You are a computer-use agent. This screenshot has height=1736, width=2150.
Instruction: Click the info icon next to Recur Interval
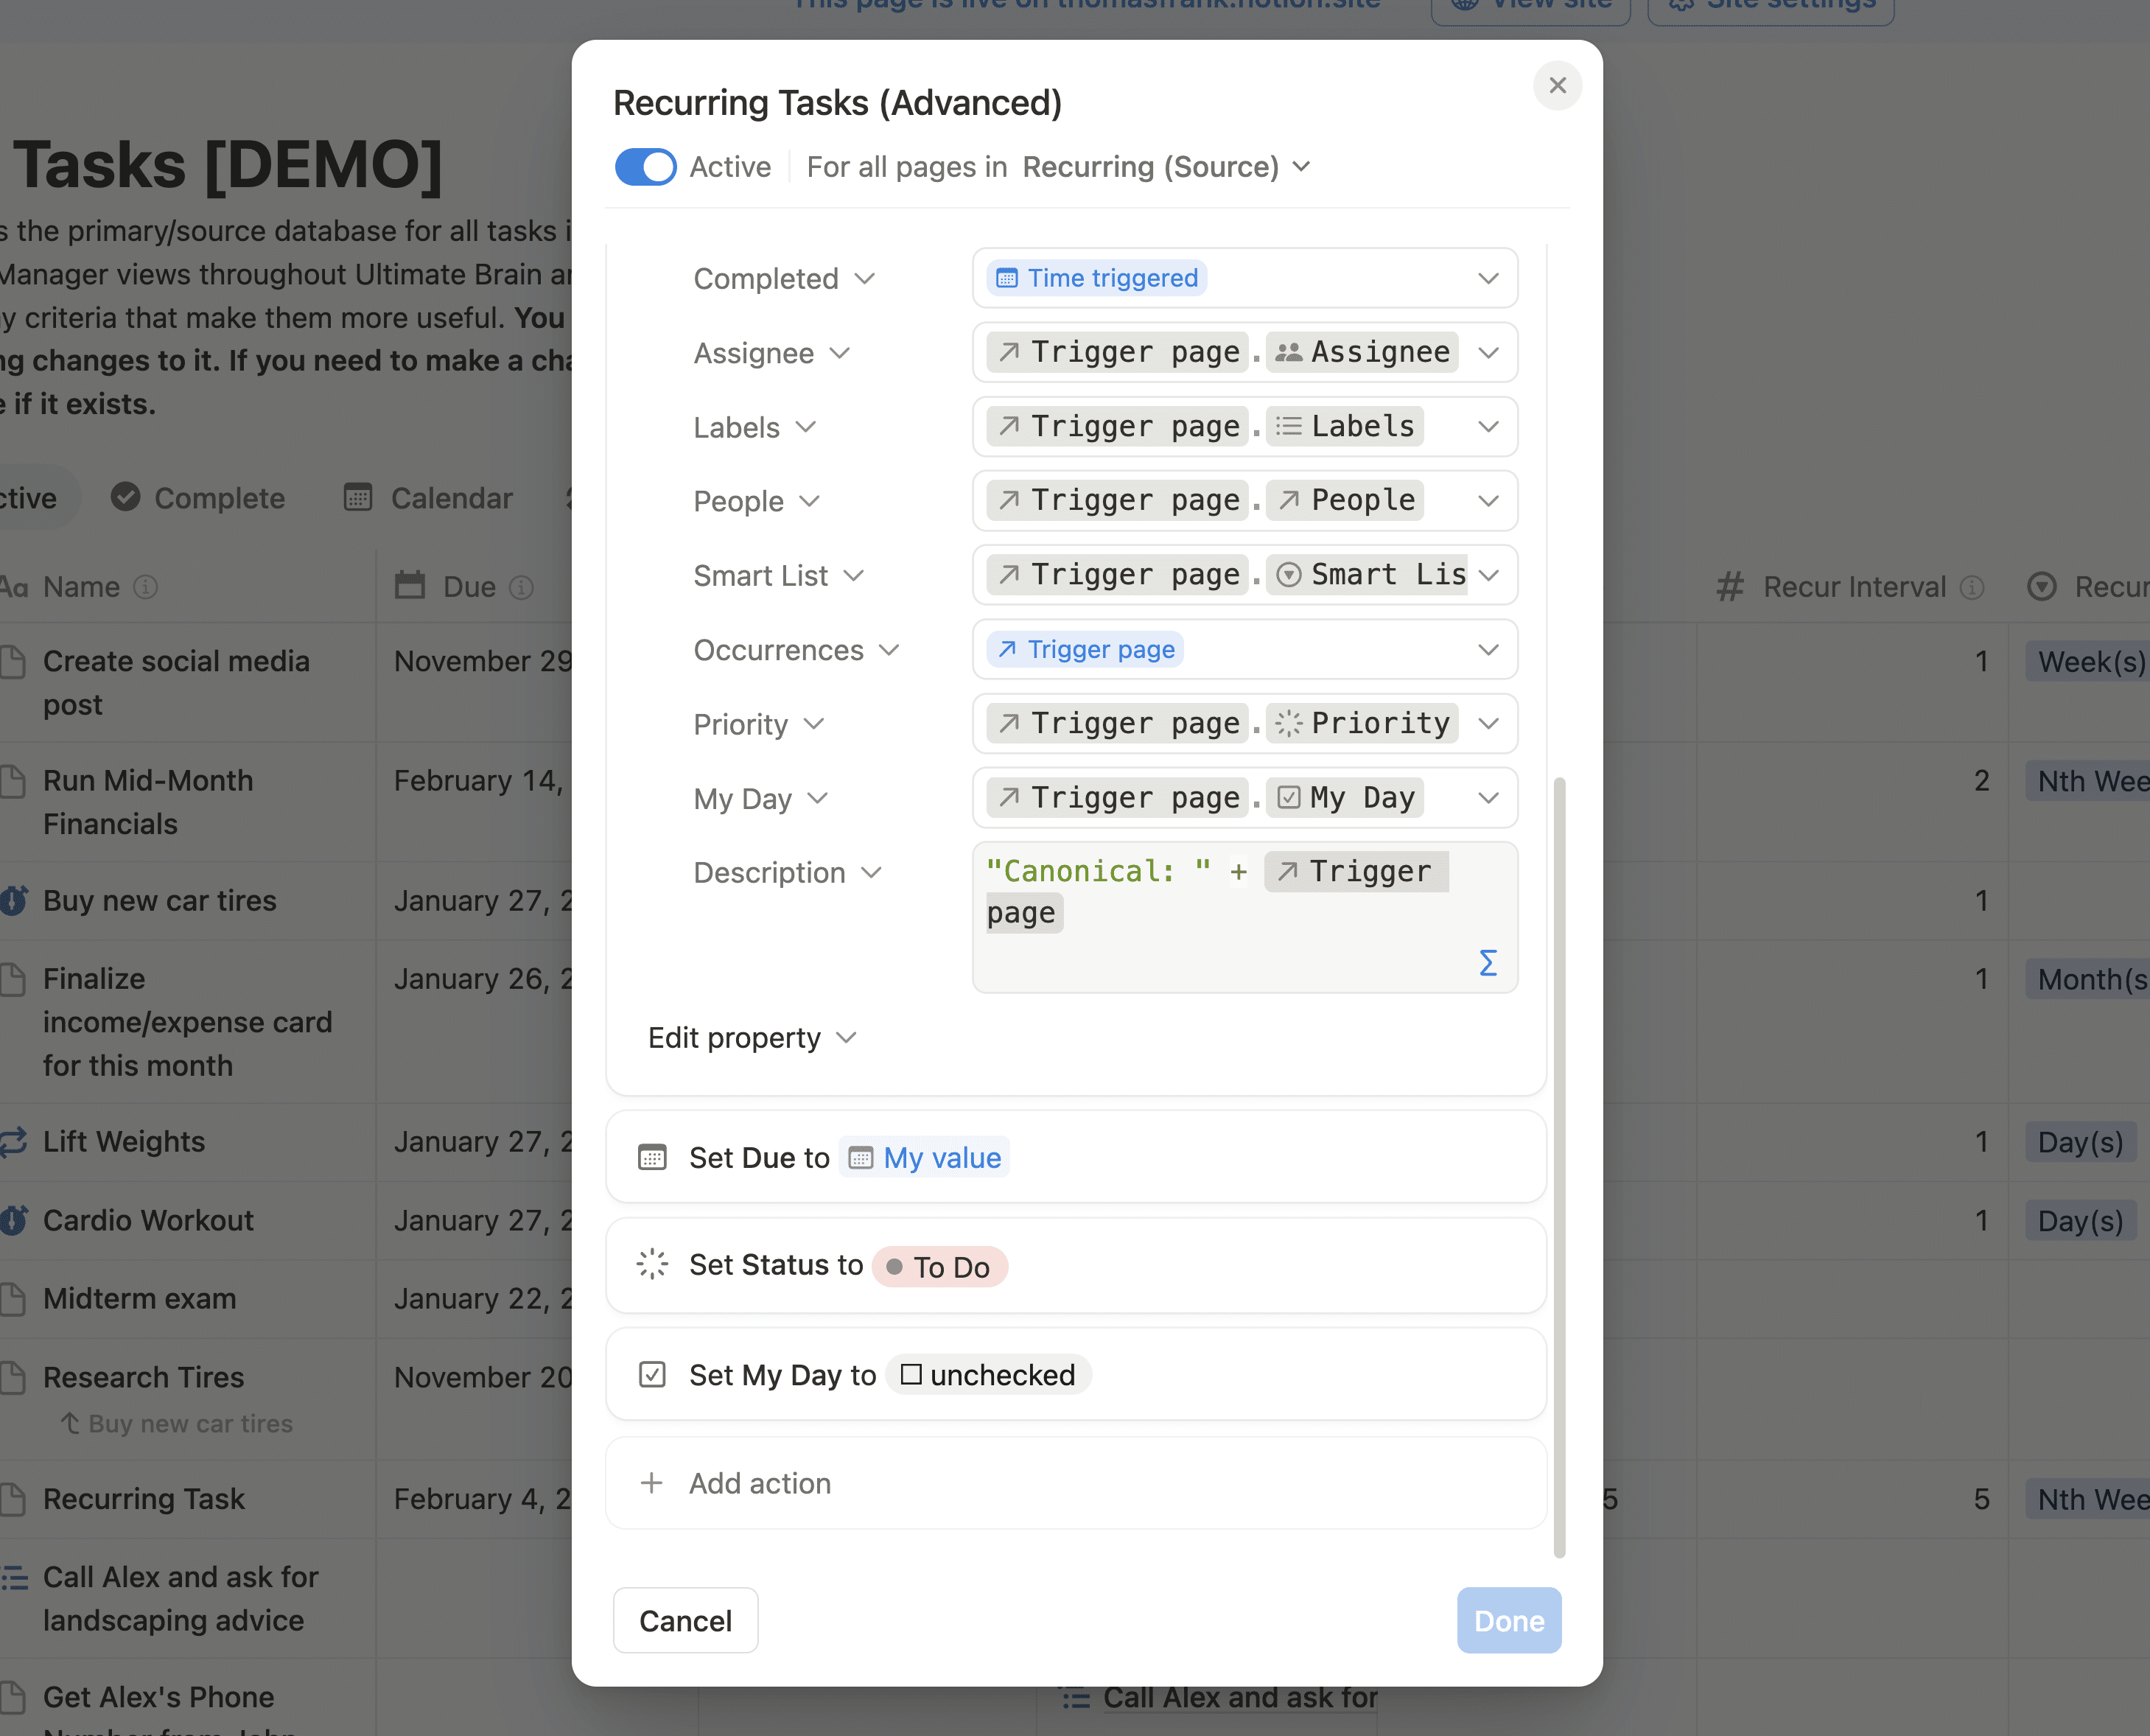point(1971,587)
